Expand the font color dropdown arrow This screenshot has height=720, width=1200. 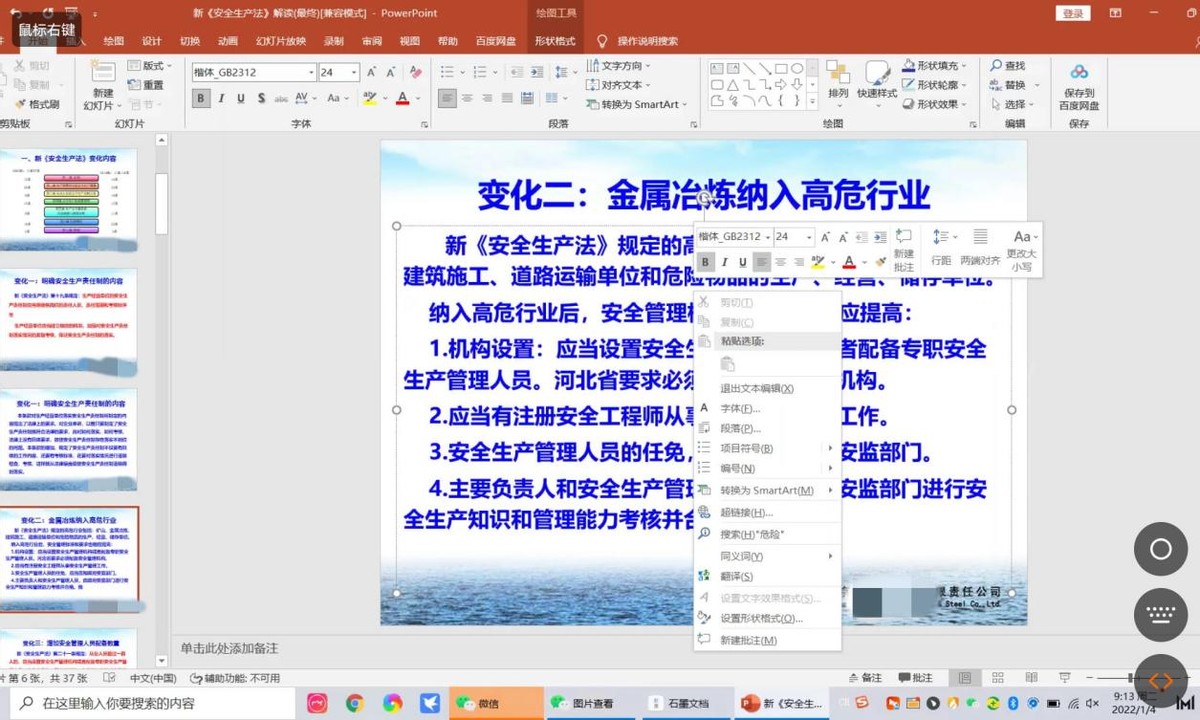(x=416, y=99)
